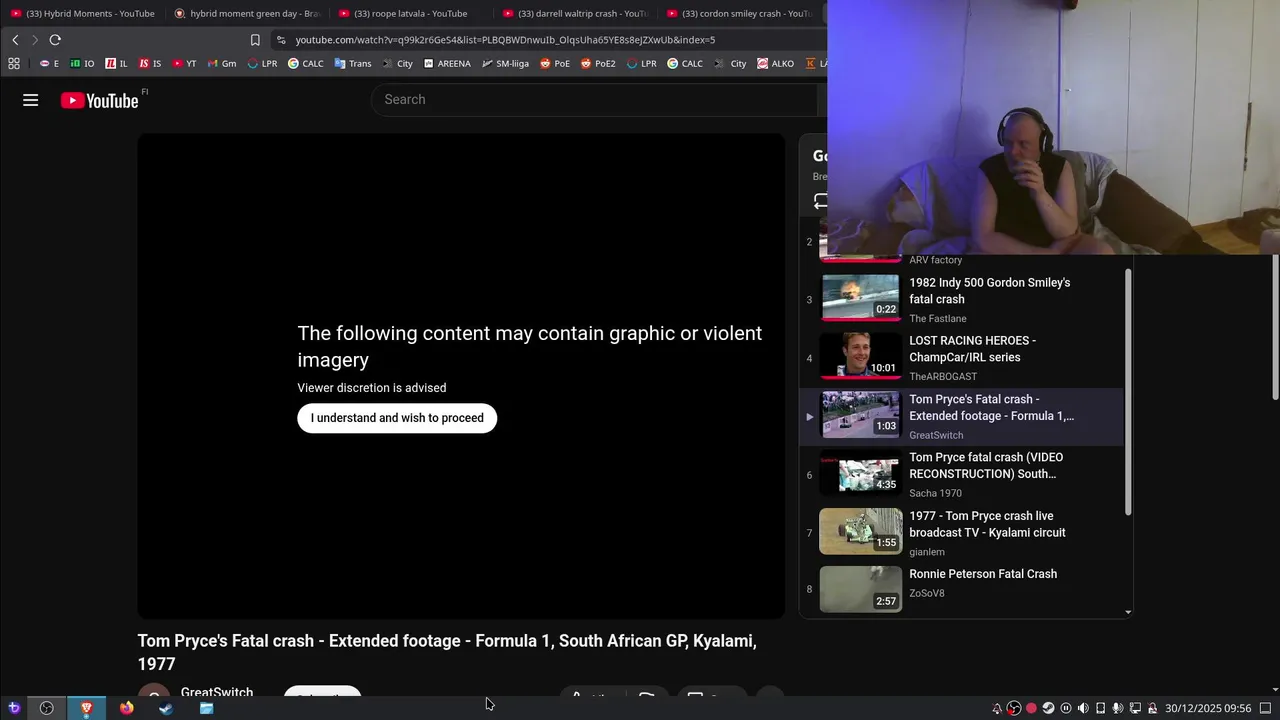This screenshot has height=720, width=1280.
Task: Open the IL bookmark
Action: [x=116, y=63]
